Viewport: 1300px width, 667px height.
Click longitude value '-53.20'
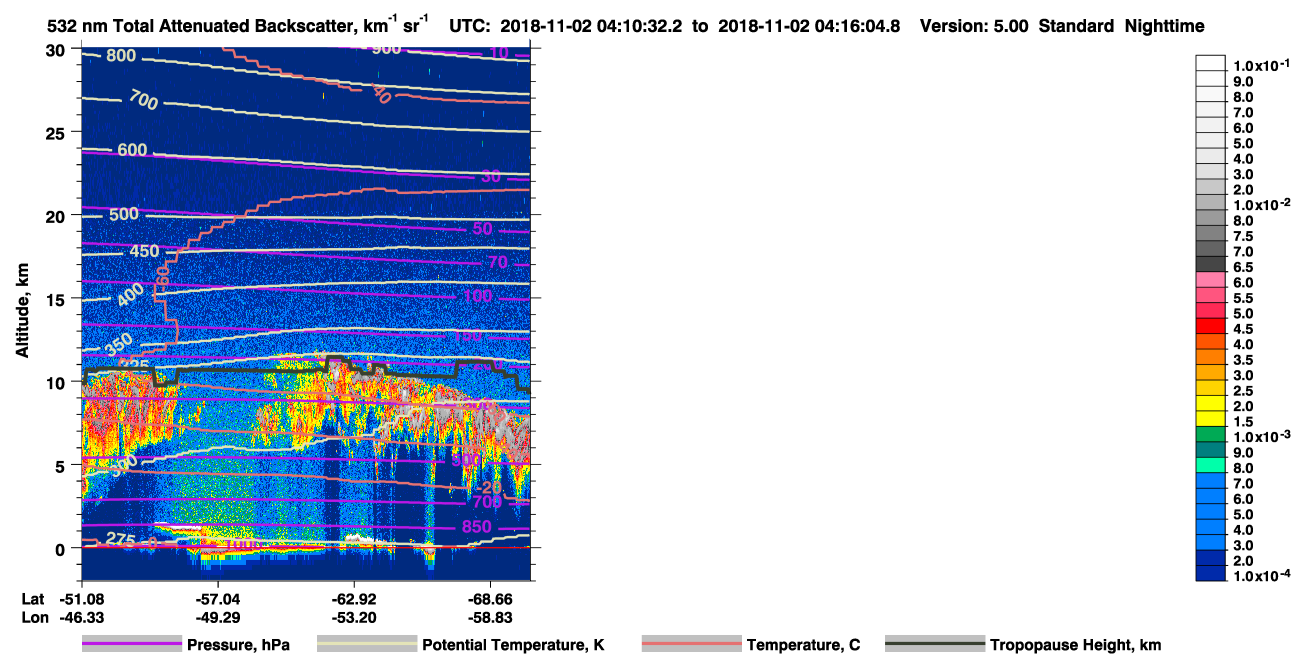[354, 617]
